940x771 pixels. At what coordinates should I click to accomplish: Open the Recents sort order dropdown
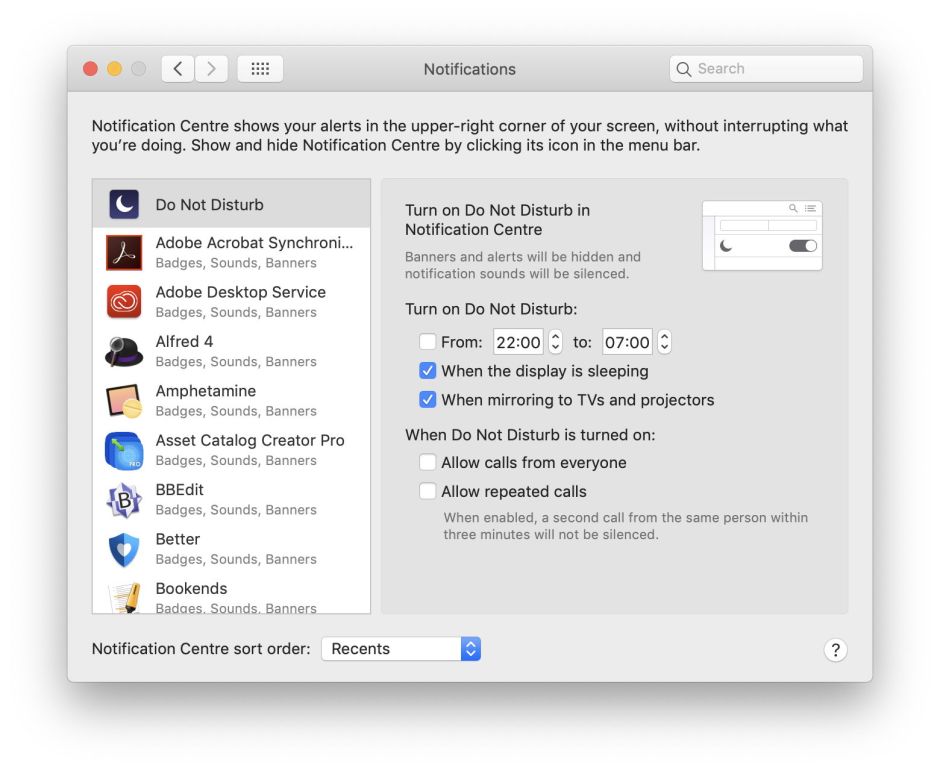pos(401,649)
